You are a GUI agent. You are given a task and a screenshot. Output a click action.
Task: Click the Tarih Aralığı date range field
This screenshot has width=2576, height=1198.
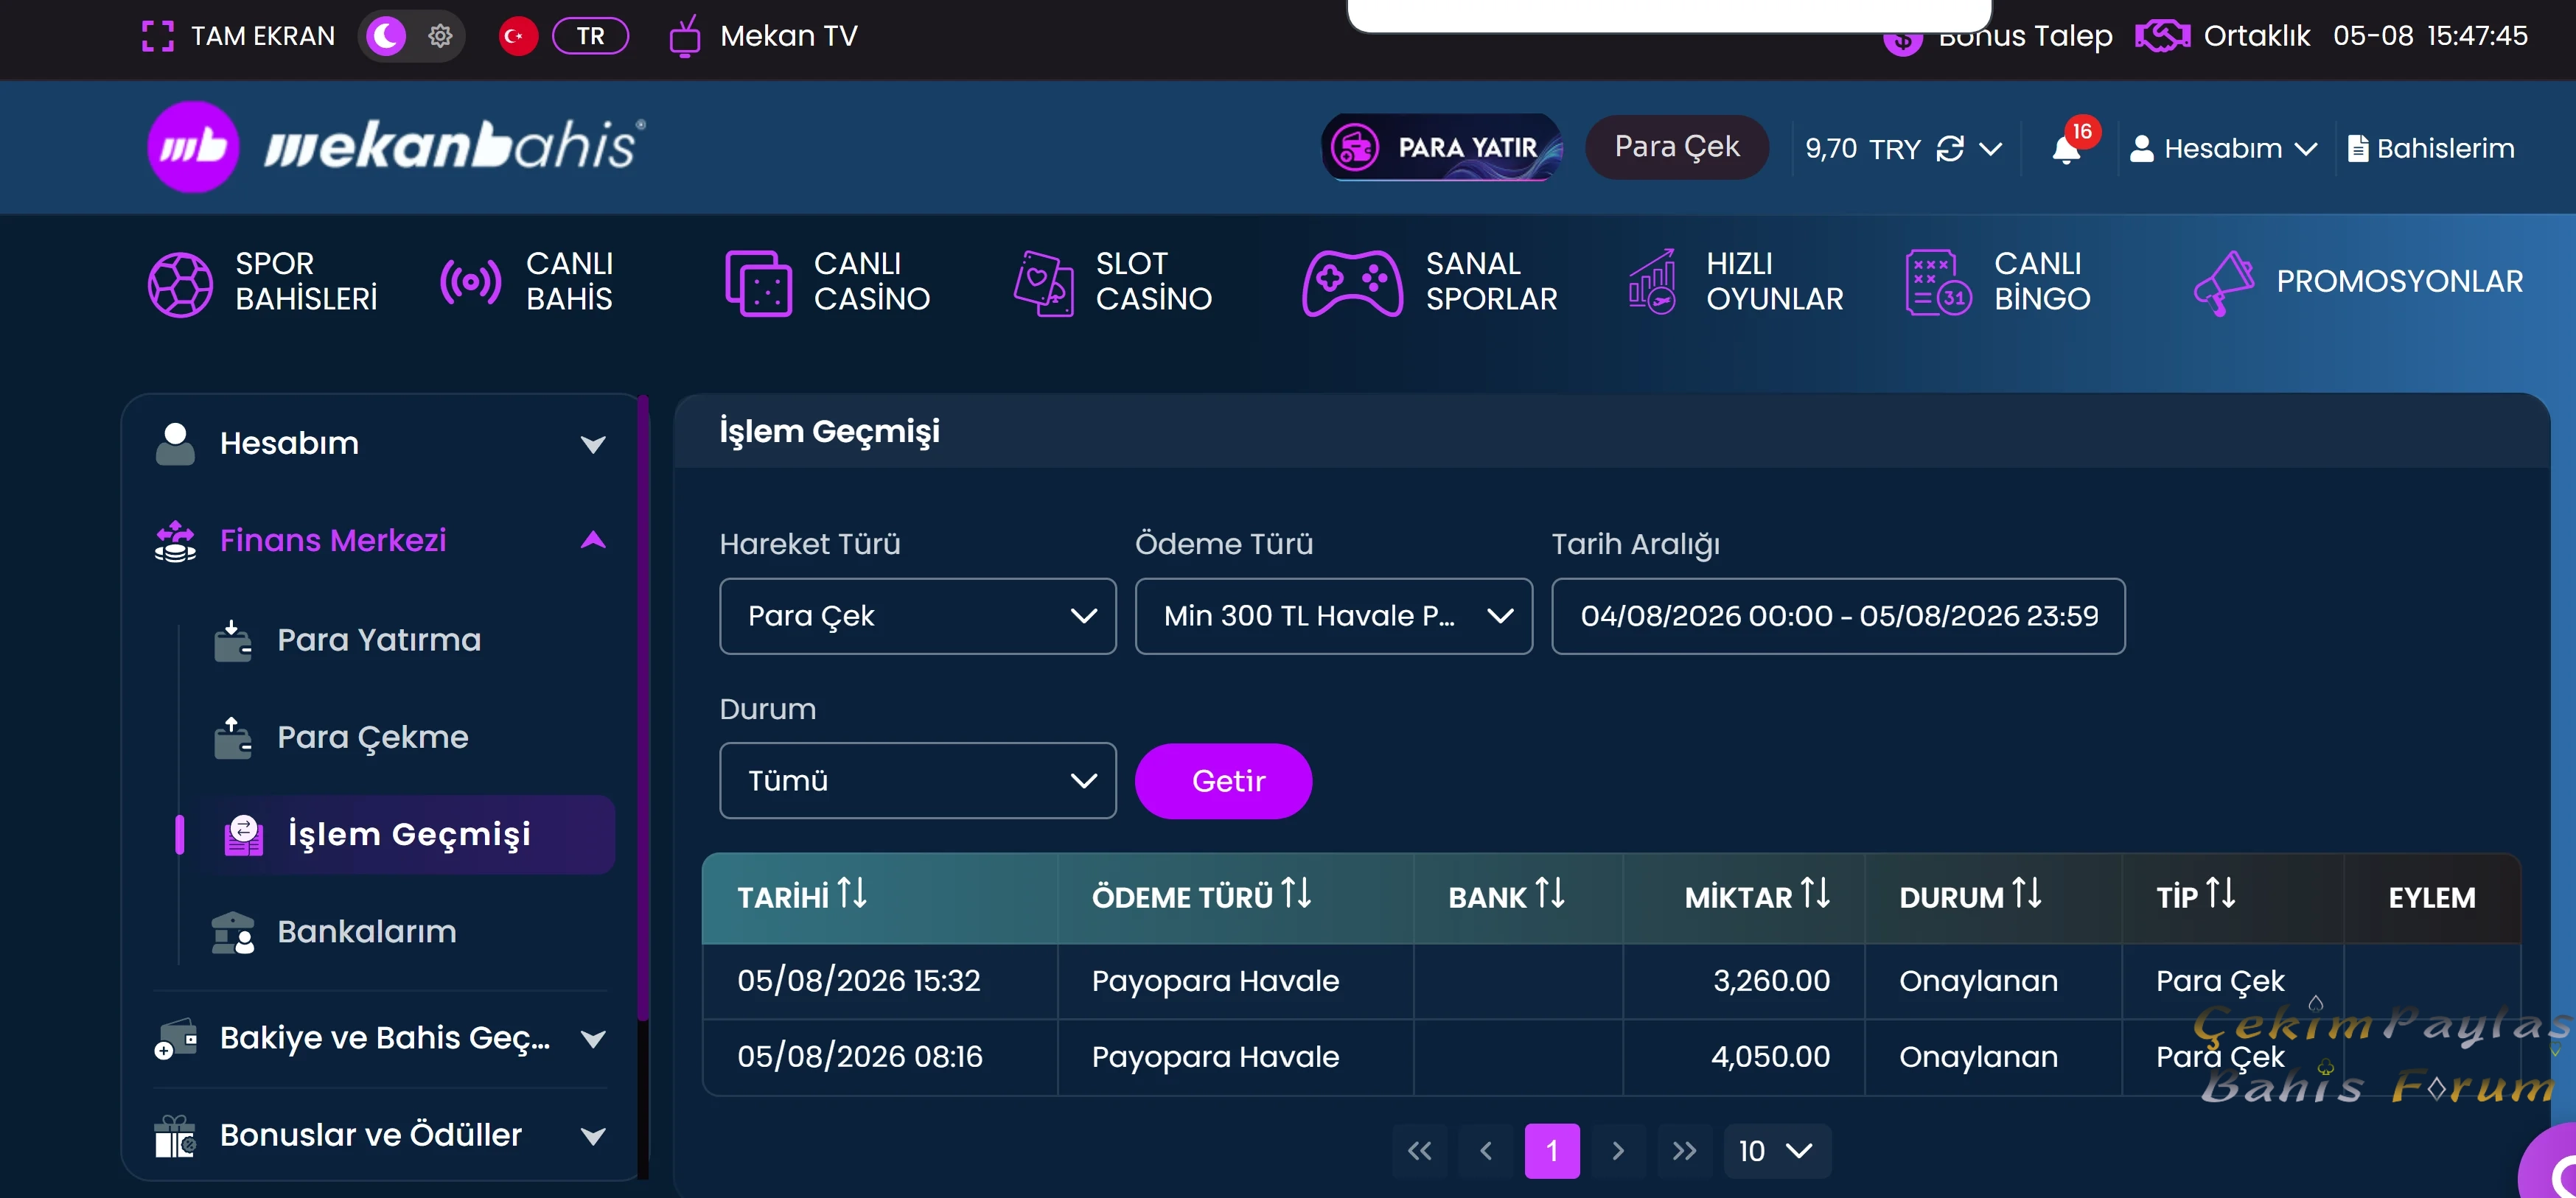coord(1838,616)
